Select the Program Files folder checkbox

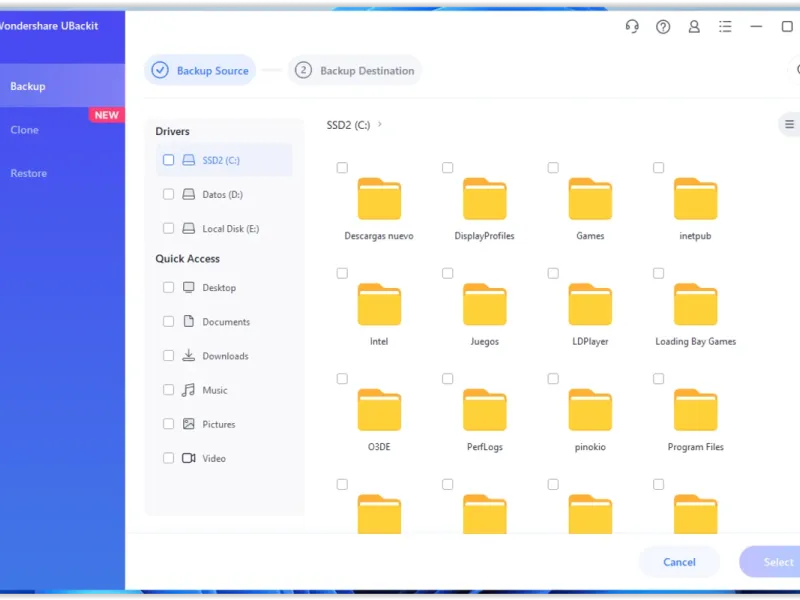click(x=659, y=379)
